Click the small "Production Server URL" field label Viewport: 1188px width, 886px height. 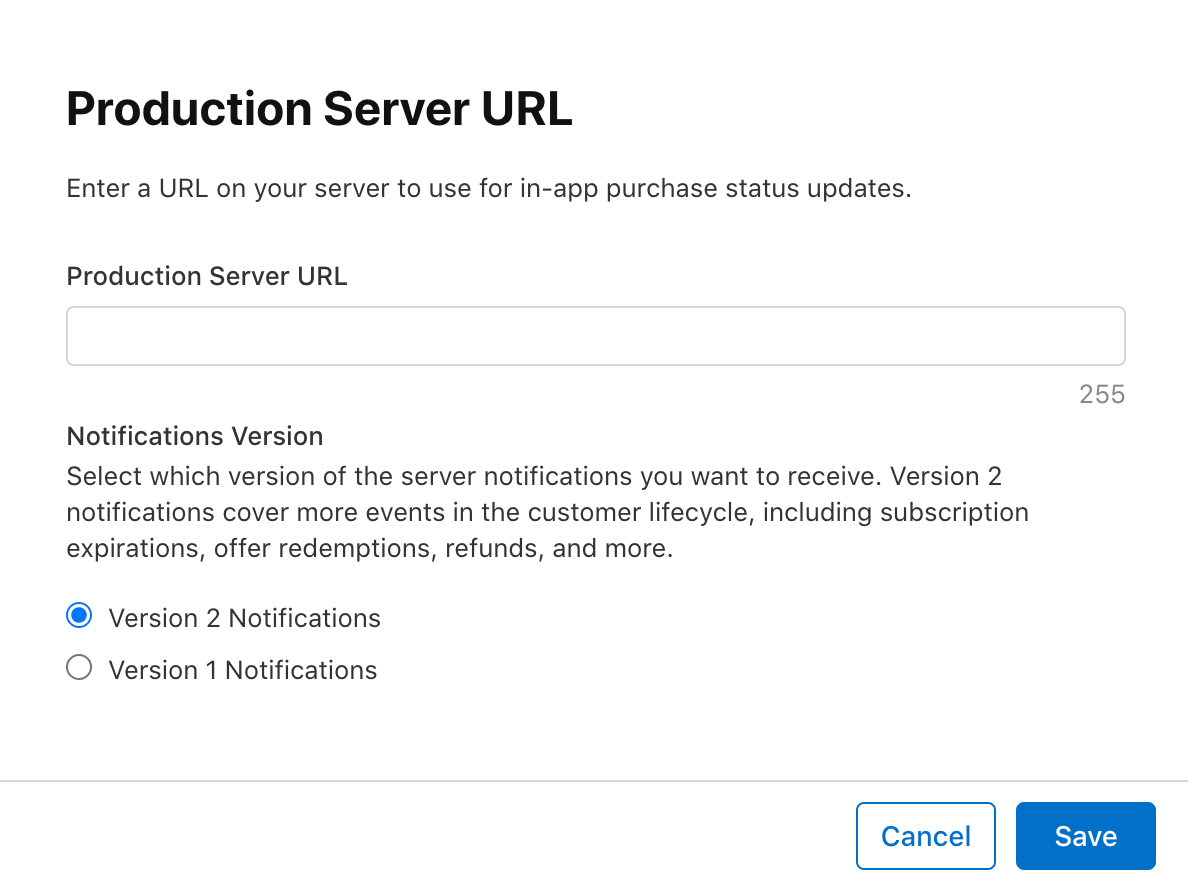coord(206,276)
